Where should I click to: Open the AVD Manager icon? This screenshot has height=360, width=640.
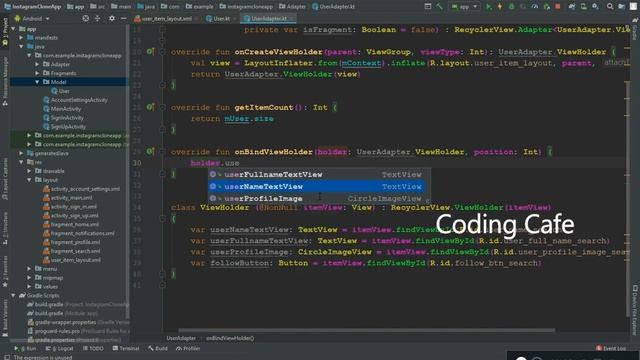click(584, 6)
